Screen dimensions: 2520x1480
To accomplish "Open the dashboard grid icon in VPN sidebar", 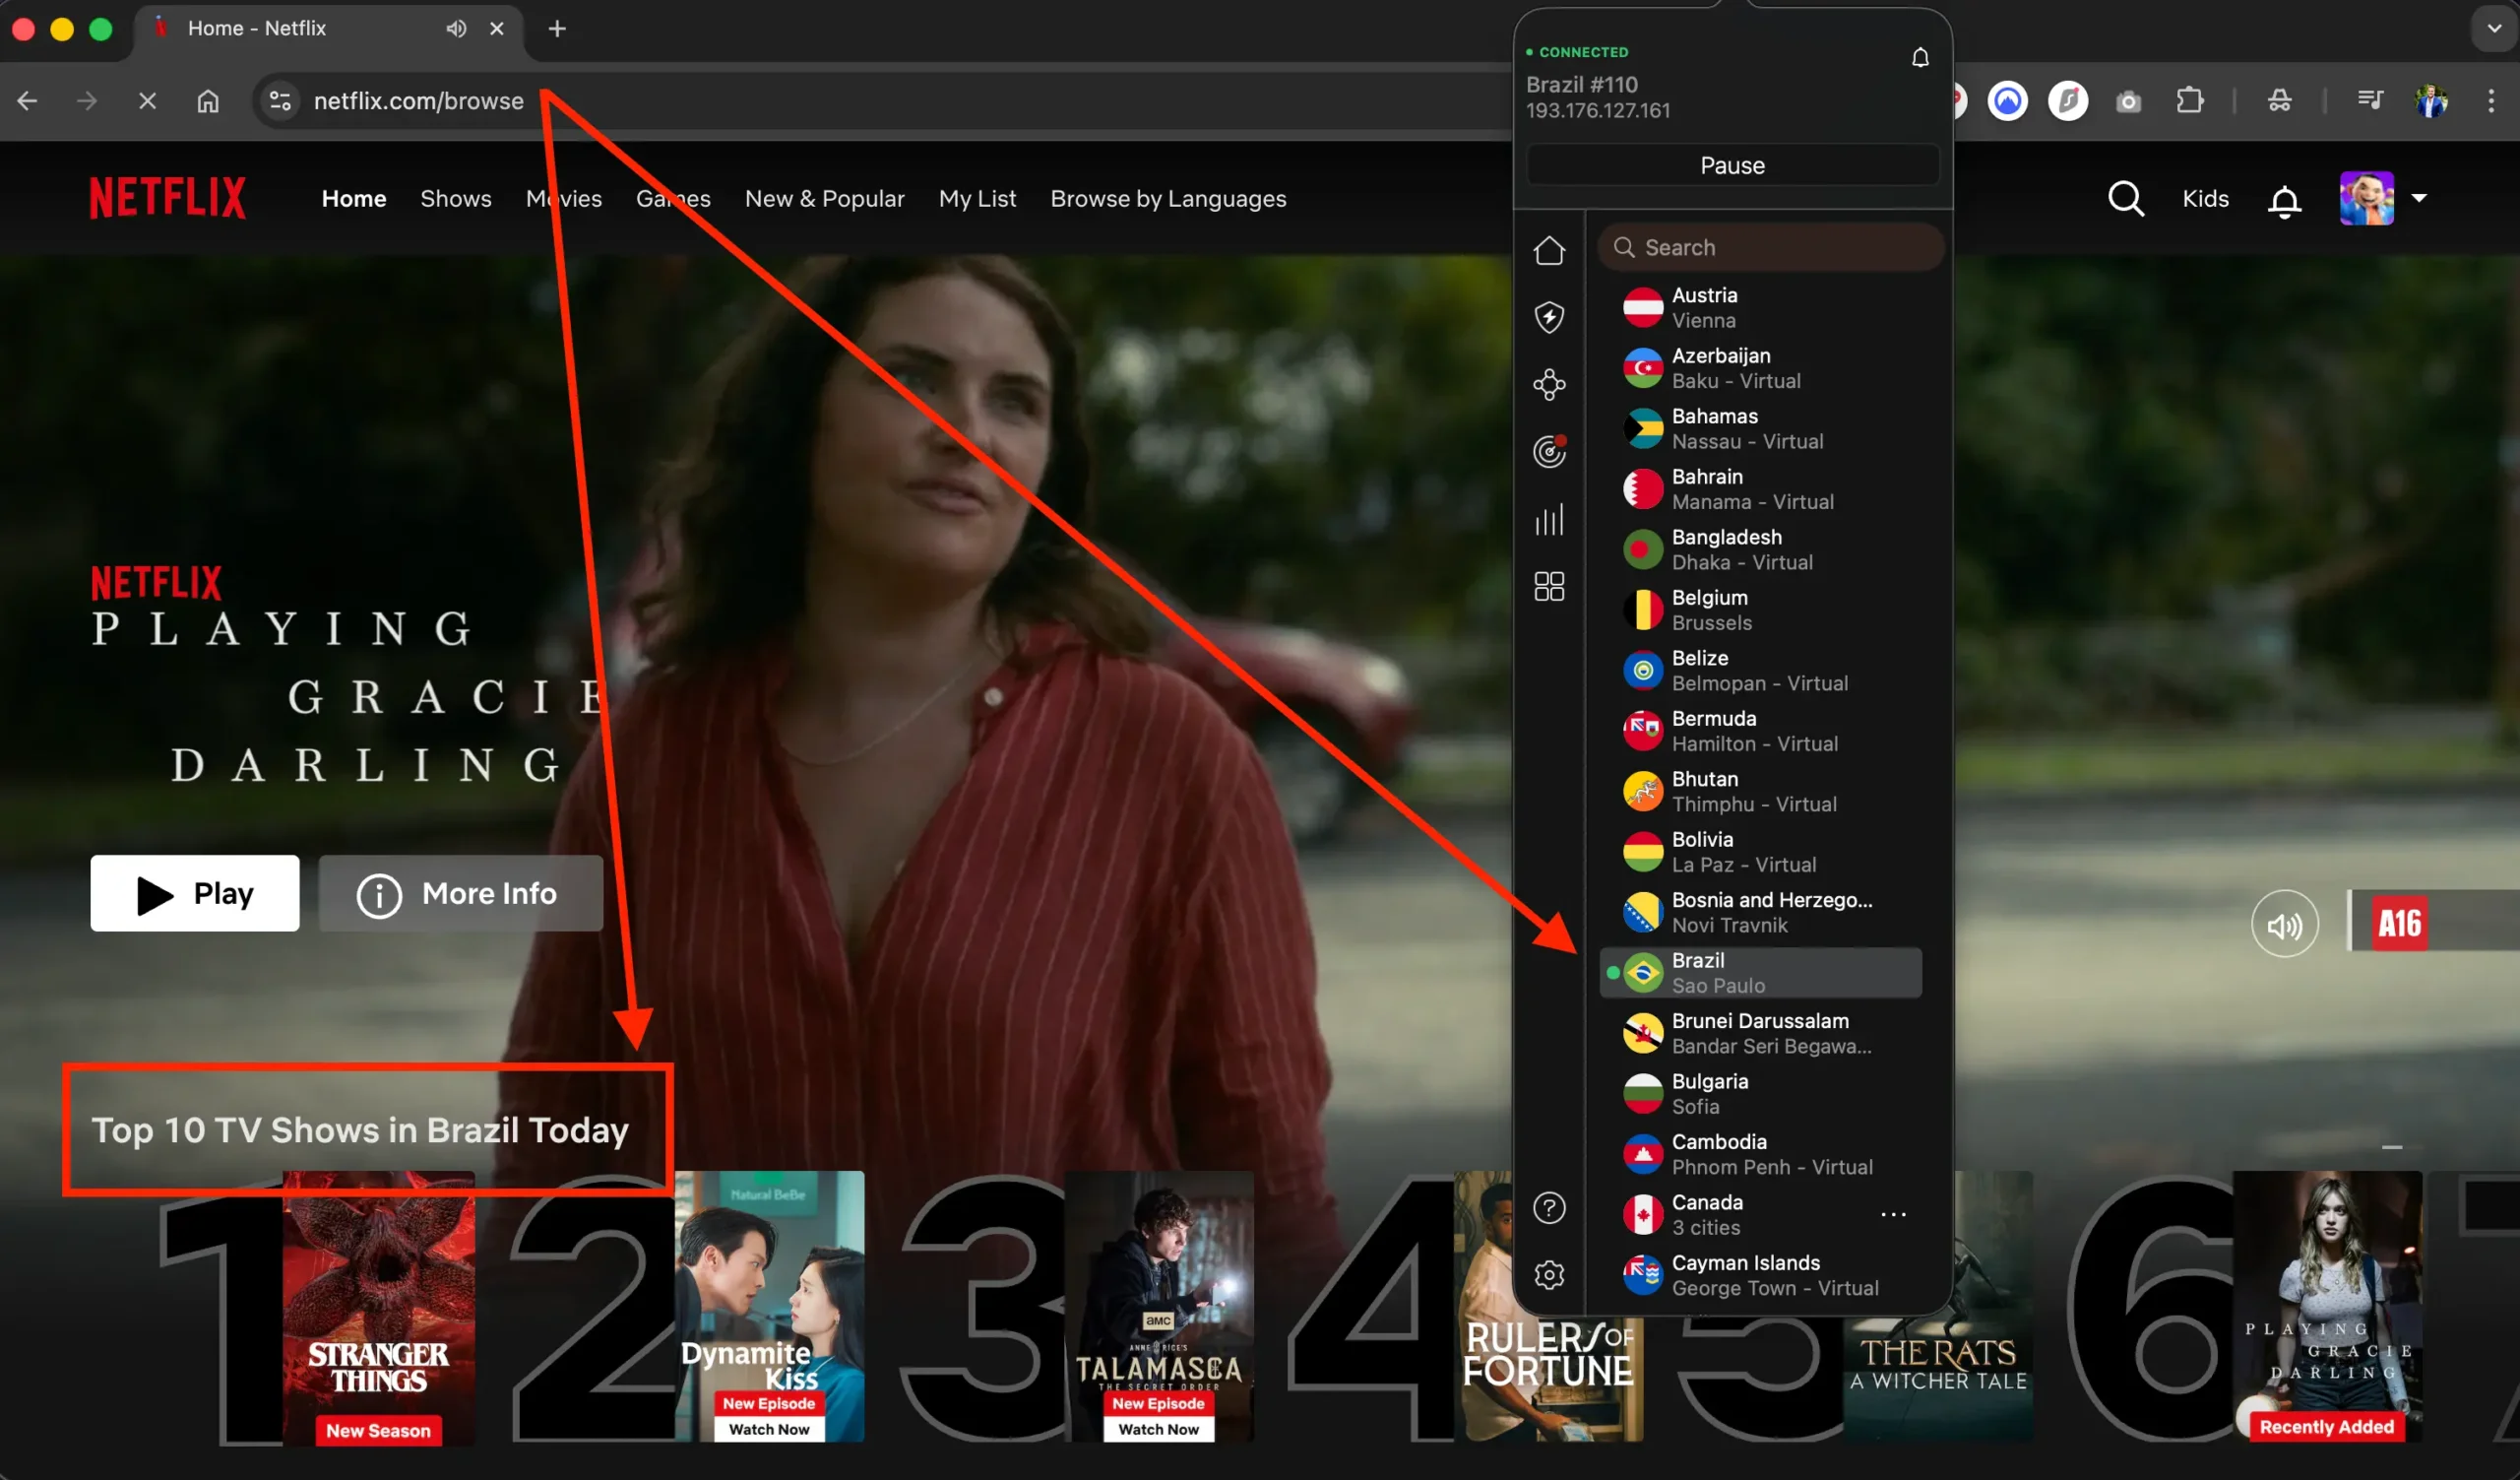I will 1549,586.
